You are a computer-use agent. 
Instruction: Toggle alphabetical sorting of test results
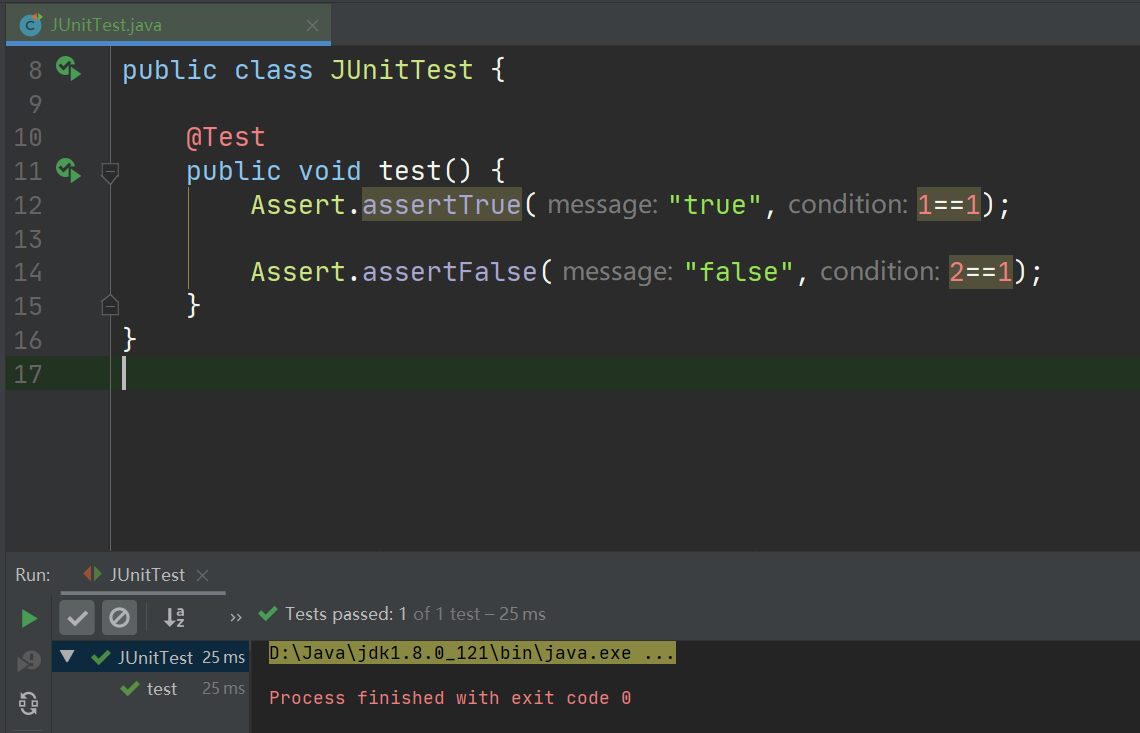pos(173,617)
